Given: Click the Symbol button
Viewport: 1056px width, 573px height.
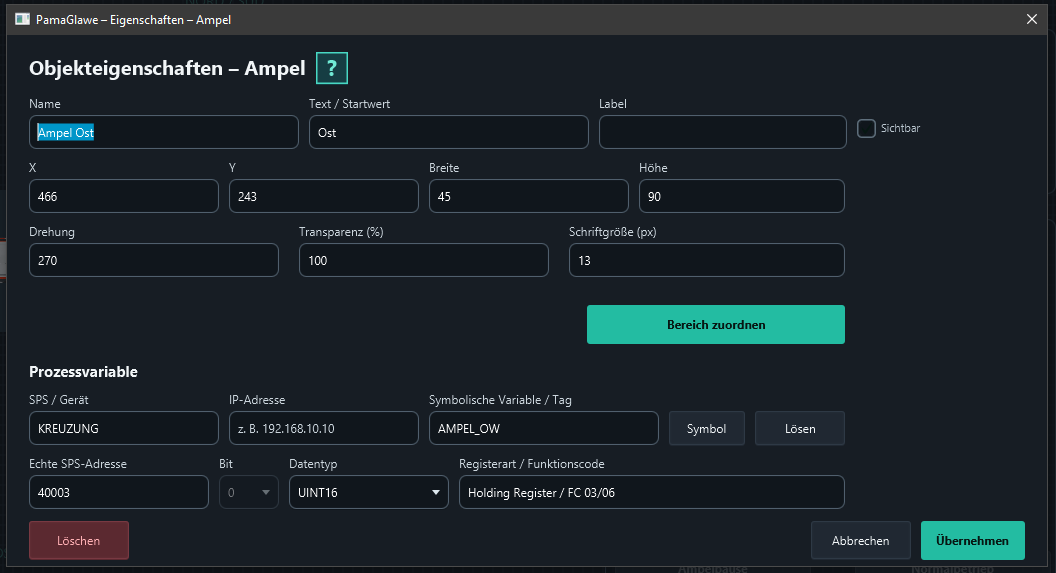Looking at the screenshot, I should pos(706,428).
